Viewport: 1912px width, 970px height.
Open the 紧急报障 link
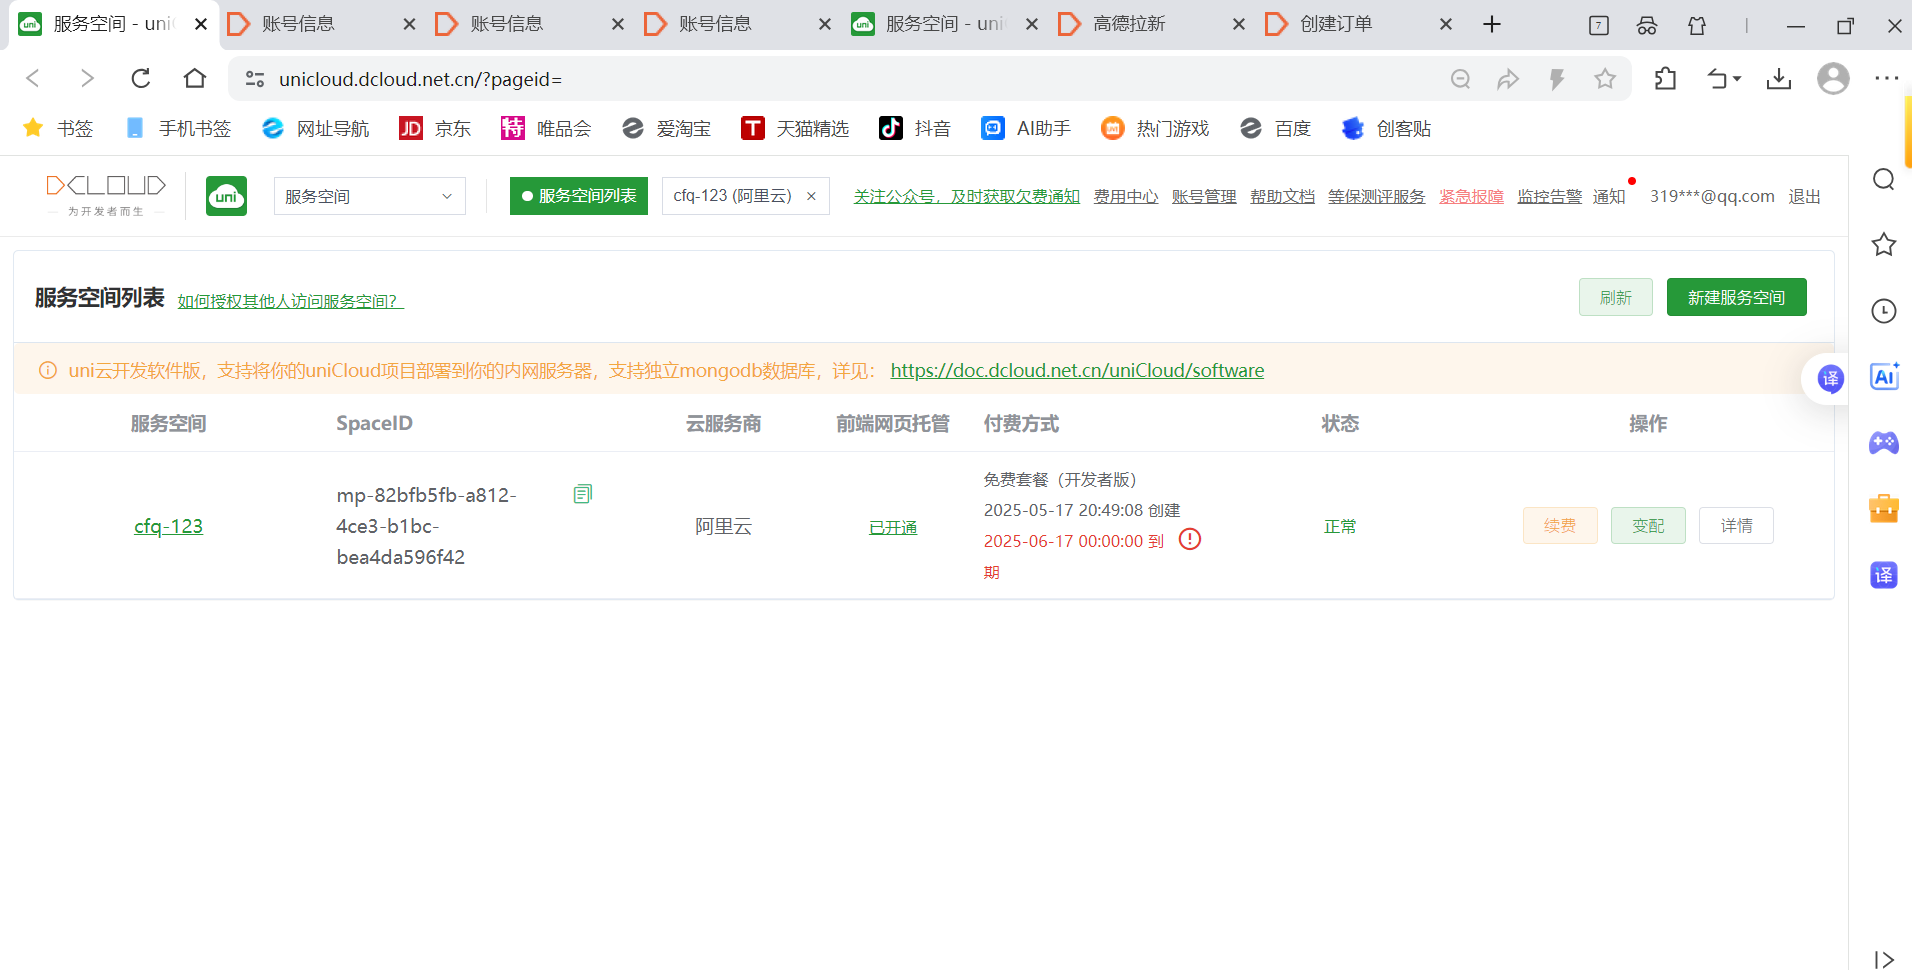coord(1472,196)
